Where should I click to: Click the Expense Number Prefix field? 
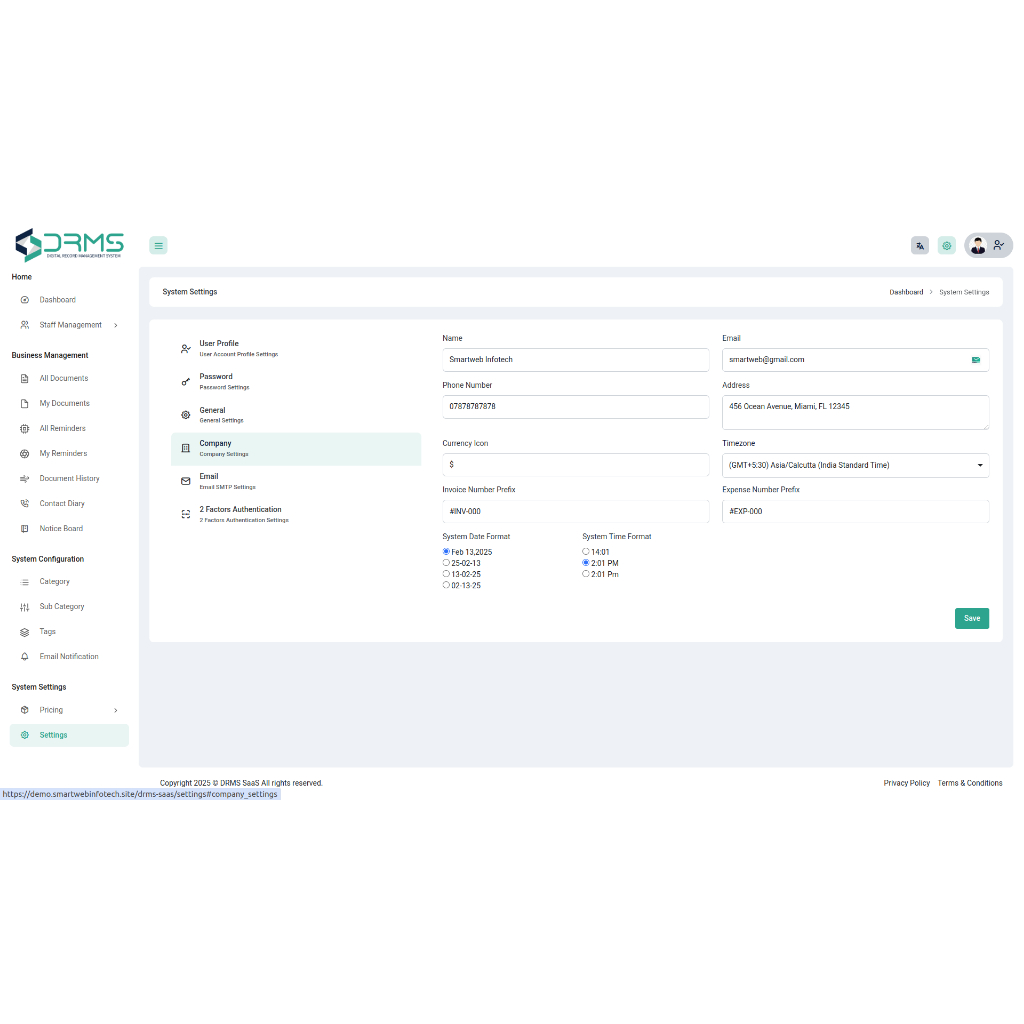(x=856, y=511)
